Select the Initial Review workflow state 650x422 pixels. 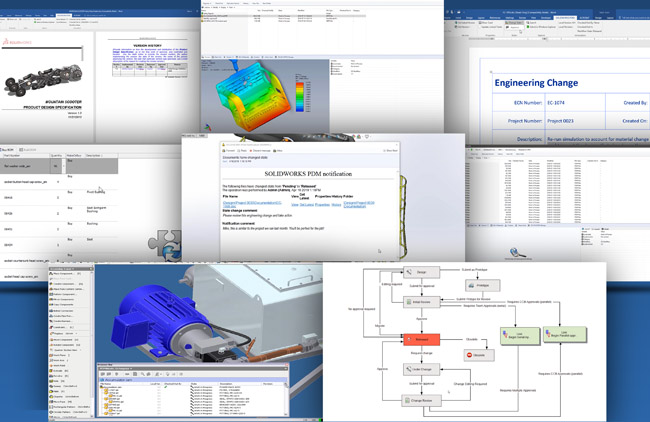tap(421, 302)
